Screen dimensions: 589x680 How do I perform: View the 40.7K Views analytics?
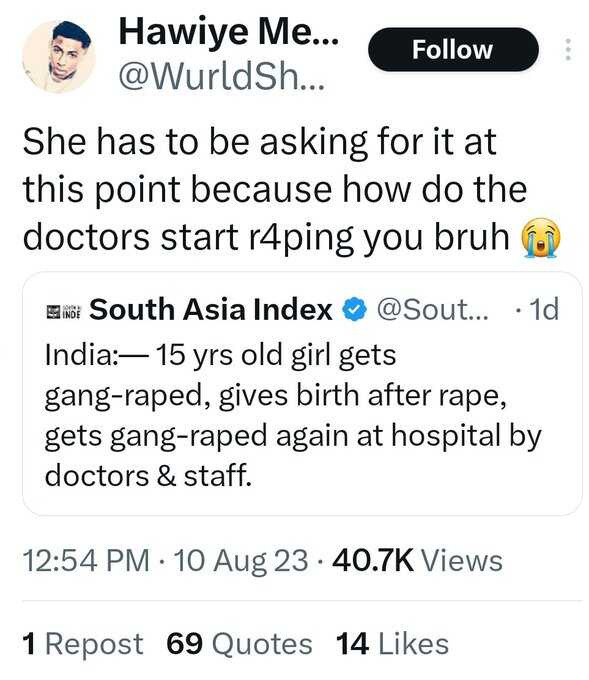[417, 560]
